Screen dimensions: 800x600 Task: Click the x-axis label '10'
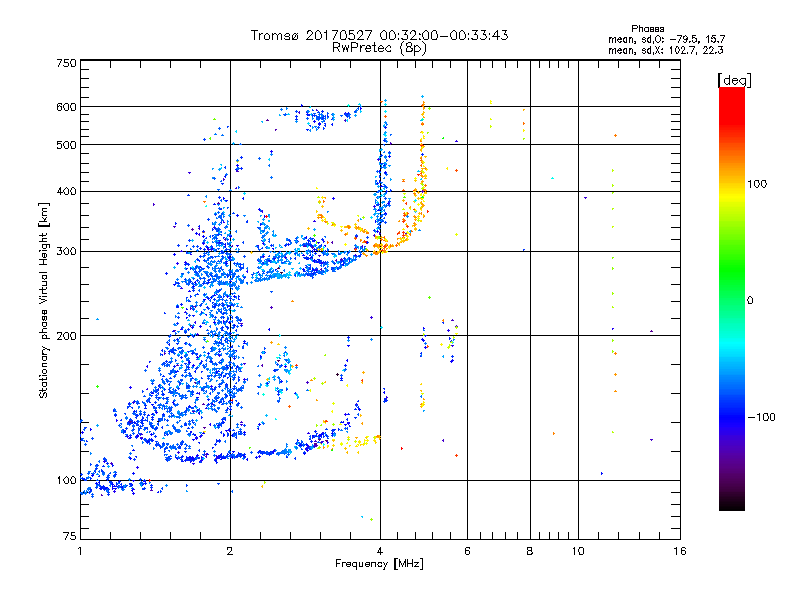[578, 551]
